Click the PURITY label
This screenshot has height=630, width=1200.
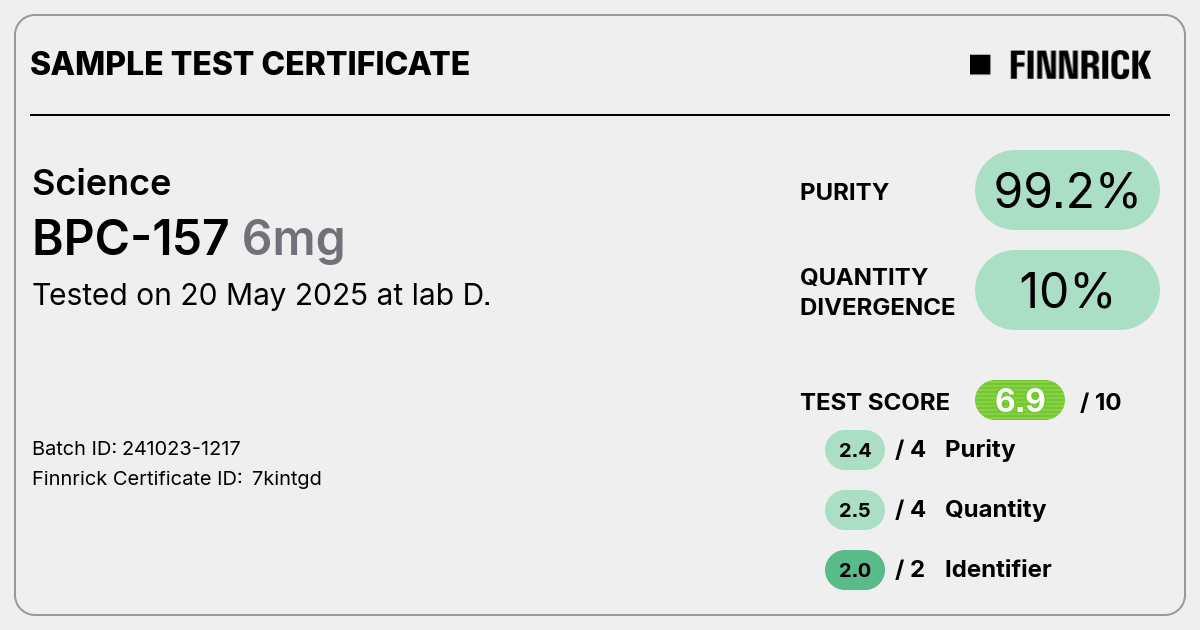coord(844,192)
